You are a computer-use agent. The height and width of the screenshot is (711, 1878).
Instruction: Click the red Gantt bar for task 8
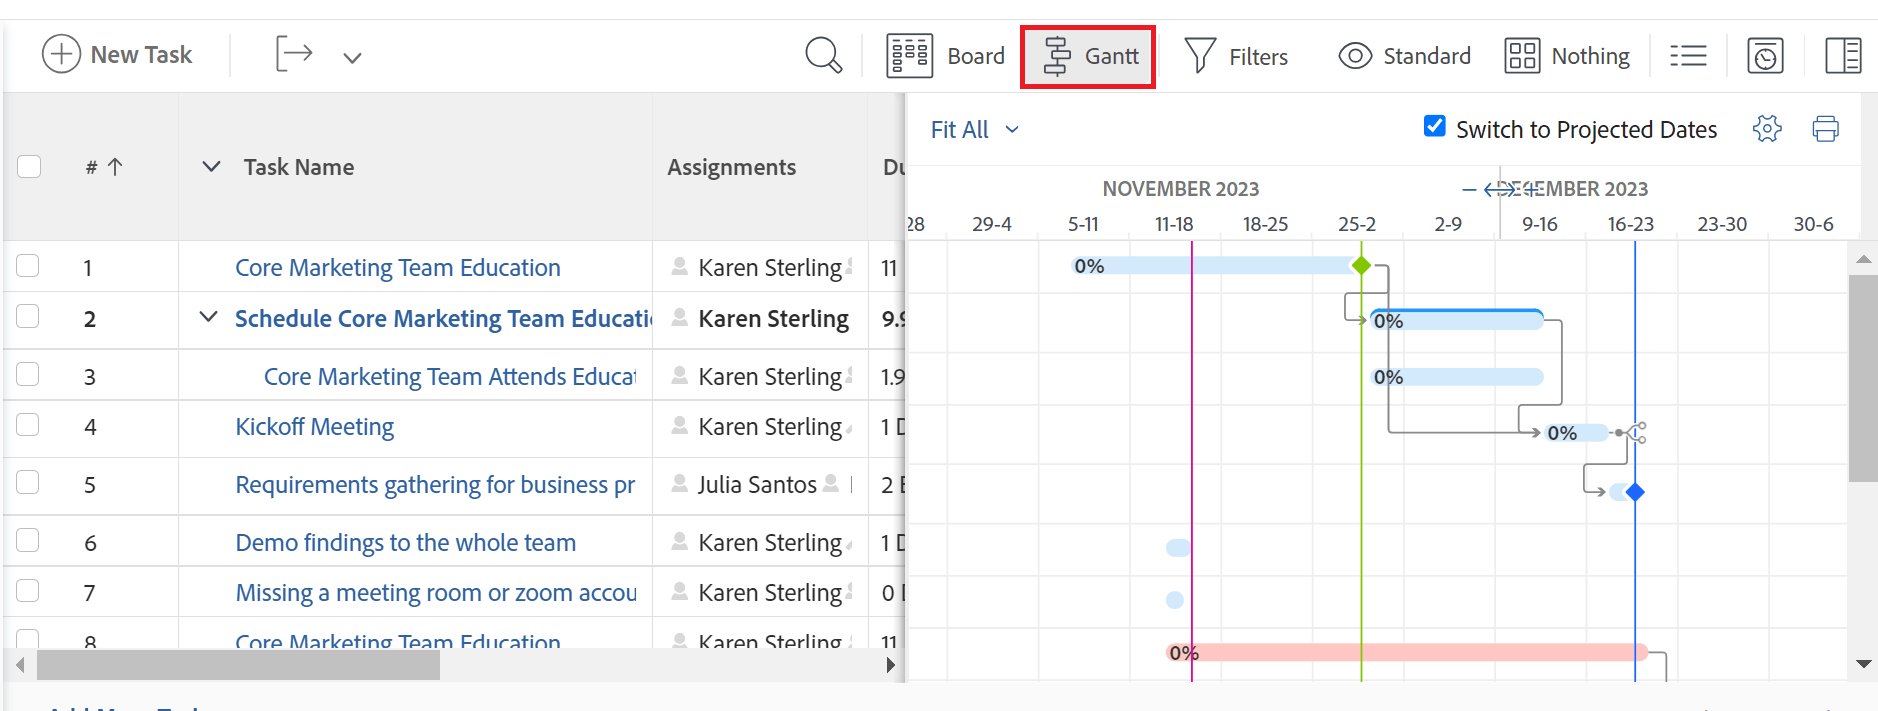pyautogui.click(x=1407, y=653)
